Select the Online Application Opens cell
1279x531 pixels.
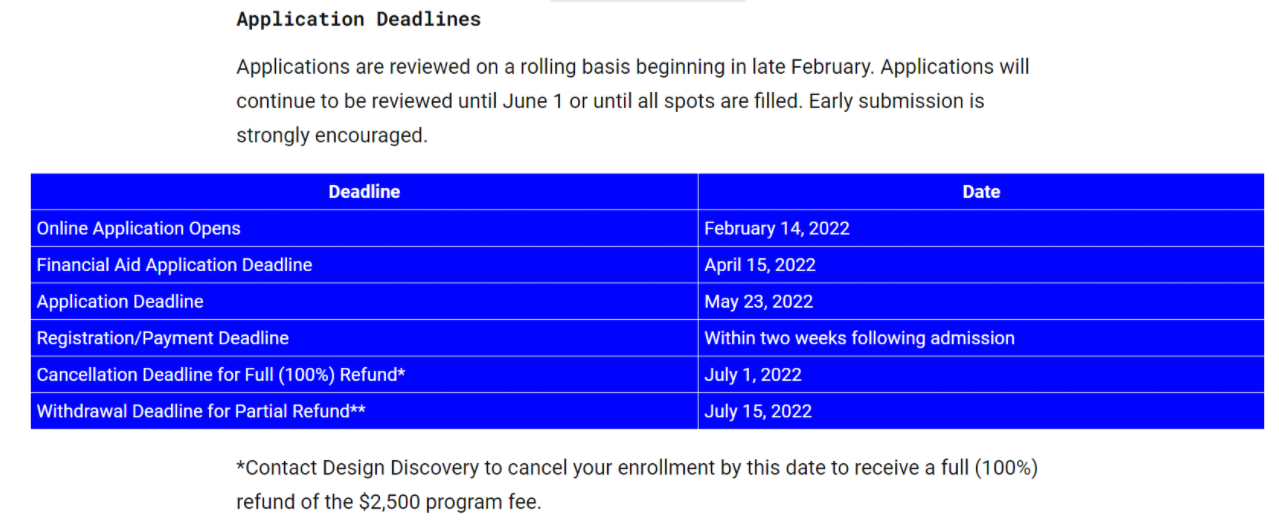(139, 228)
